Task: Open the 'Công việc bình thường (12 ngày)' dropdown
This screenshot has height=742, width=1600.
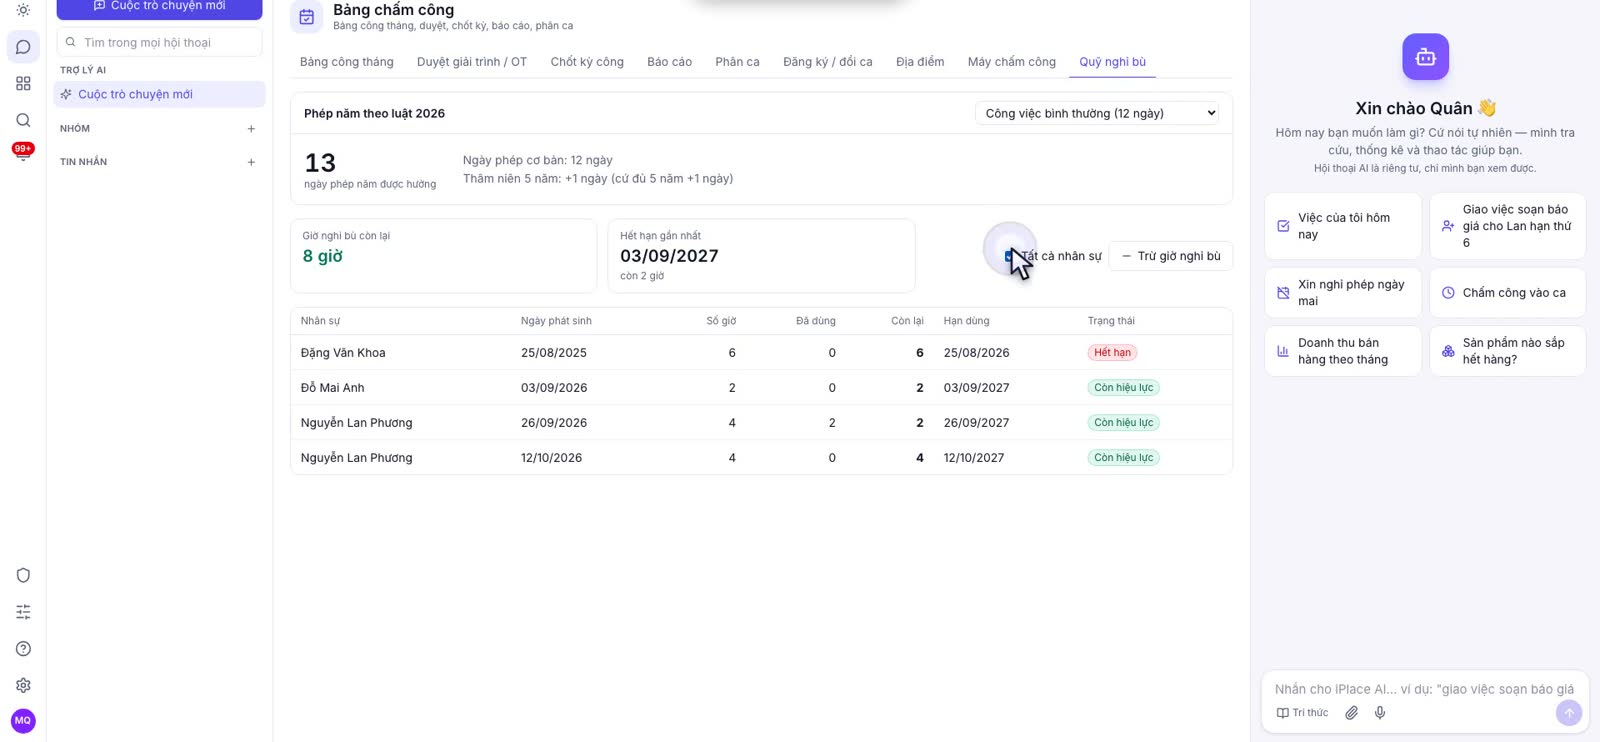Action: [1097, 113]
